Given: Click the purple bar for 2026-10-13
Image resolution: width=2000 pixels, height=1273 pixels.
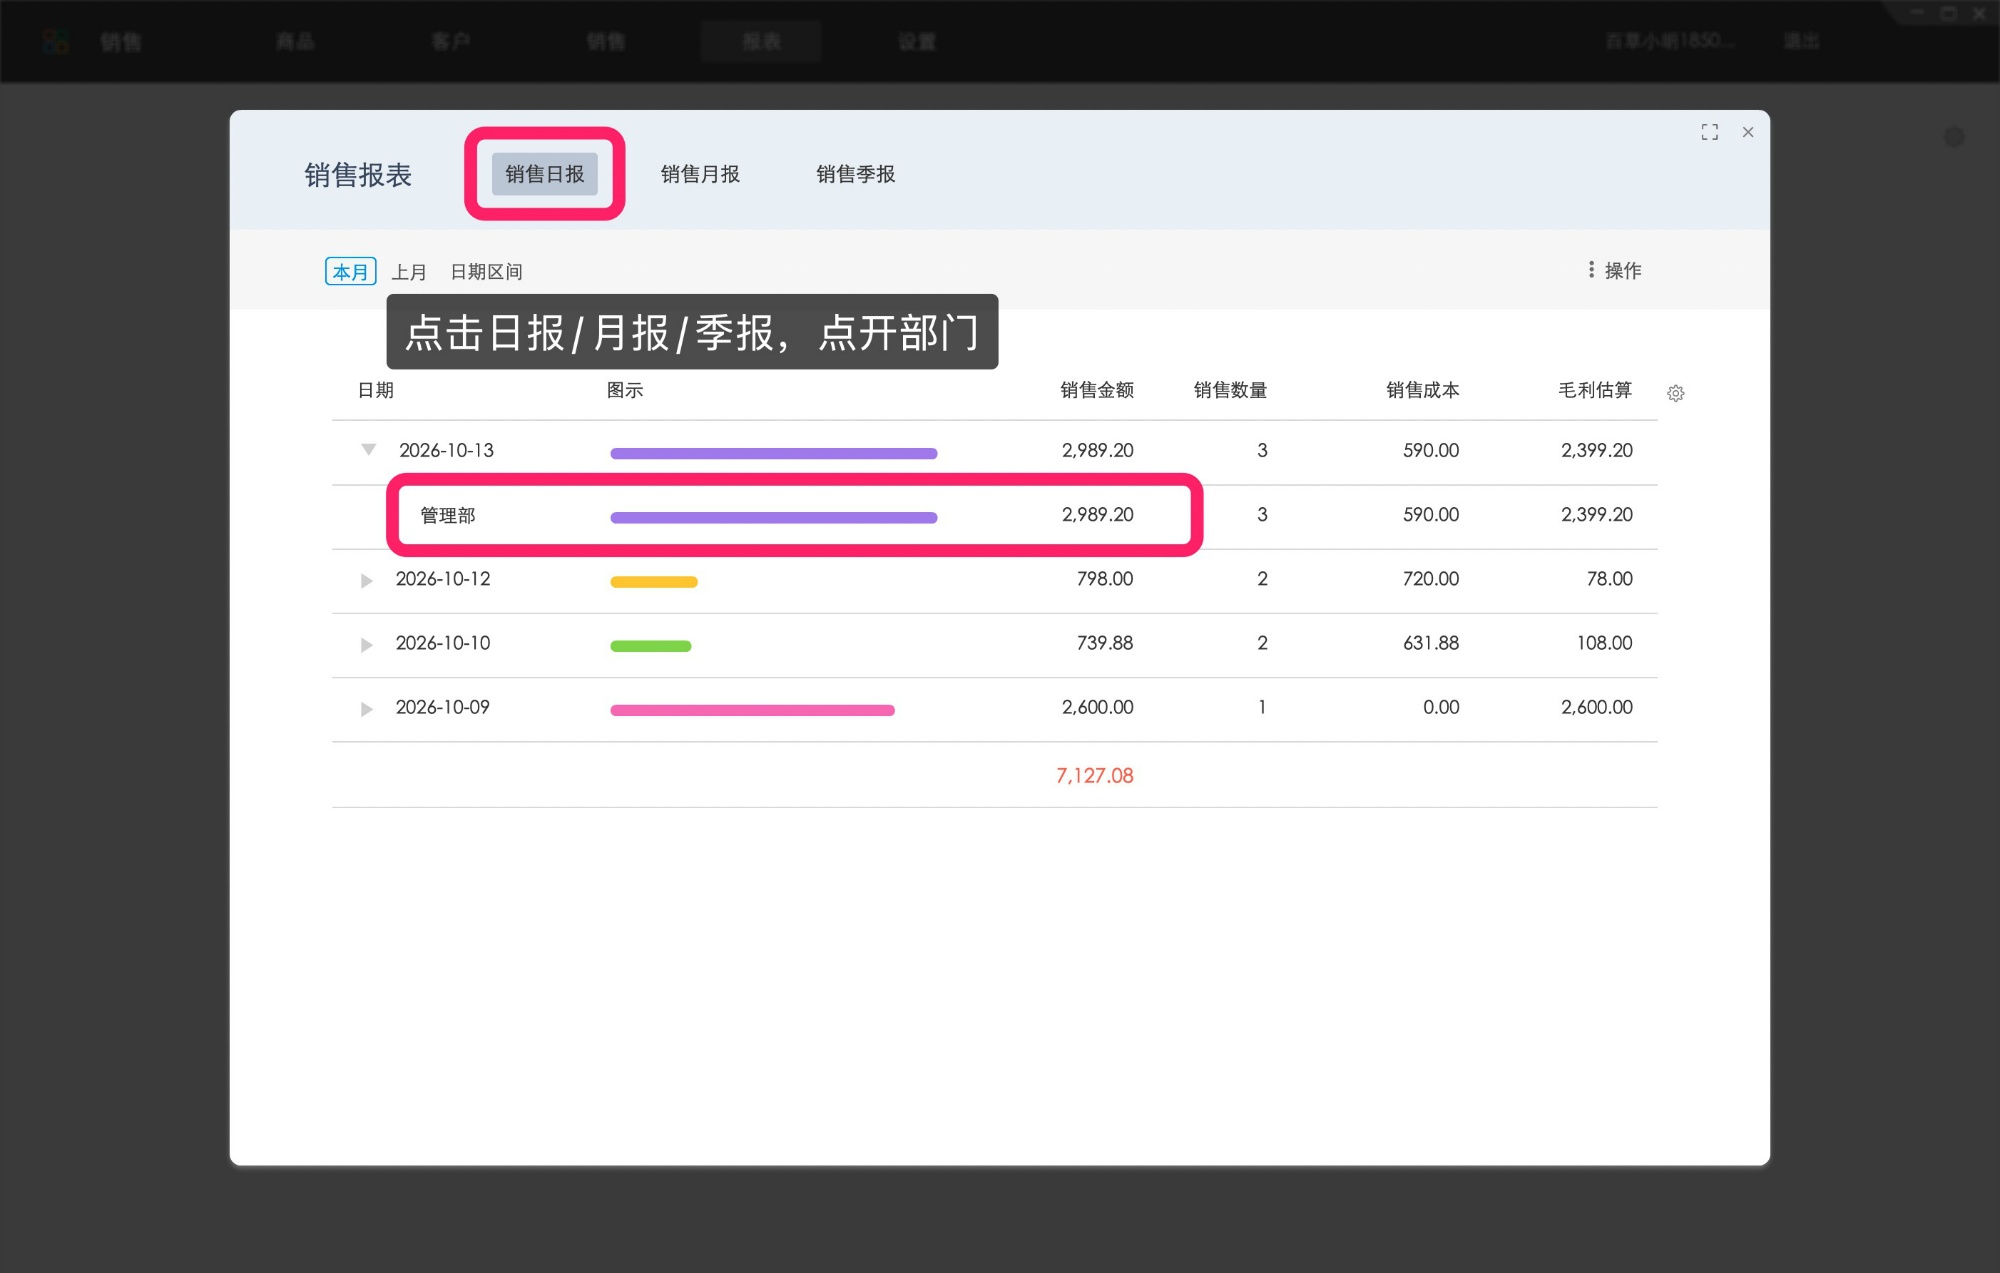Looking at the screenshot, I should 774,453.
